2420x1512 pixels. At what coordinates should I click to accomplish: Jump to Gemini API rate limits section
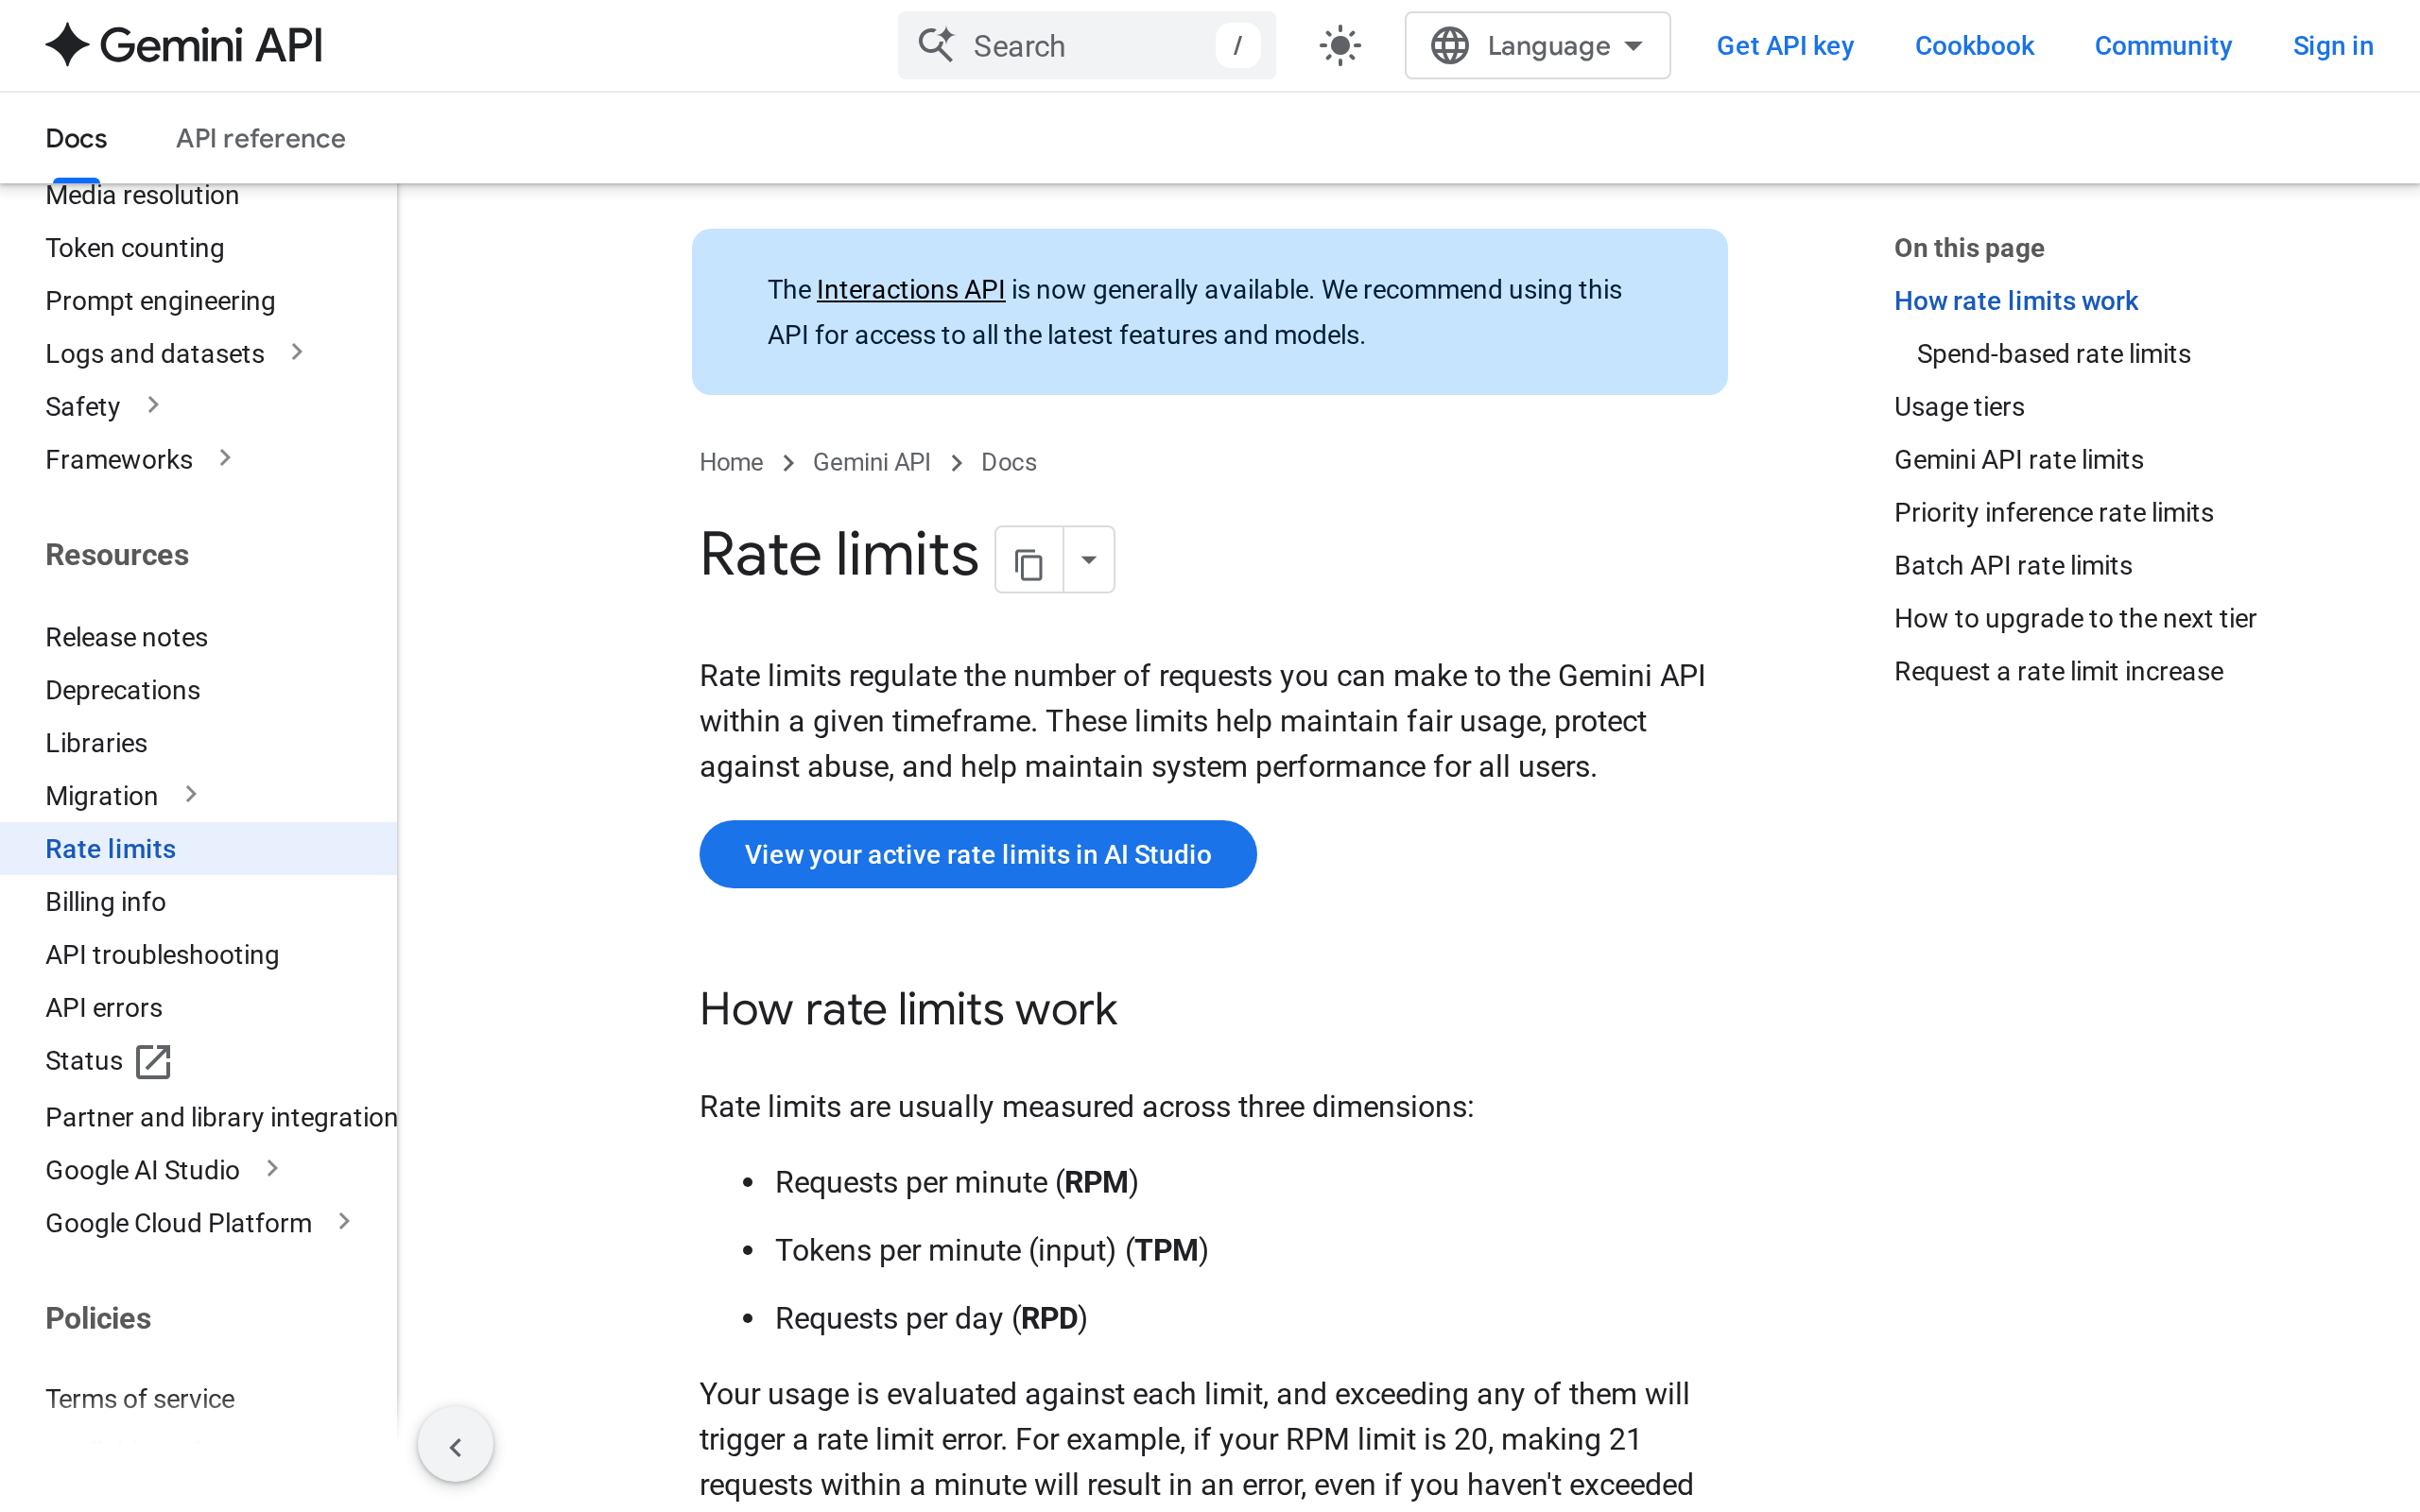pyautogui.click(x=2018, y=460)
